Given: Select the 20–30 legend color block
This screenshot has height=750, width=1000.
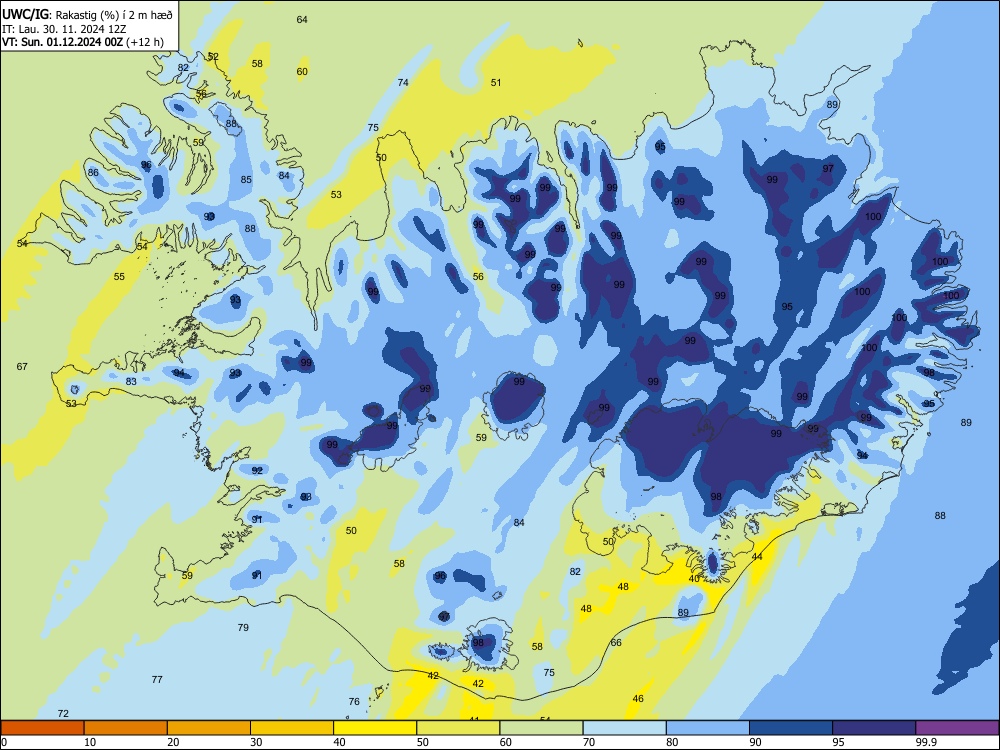Looking at the screenshot, I should (x=209, y=728).
